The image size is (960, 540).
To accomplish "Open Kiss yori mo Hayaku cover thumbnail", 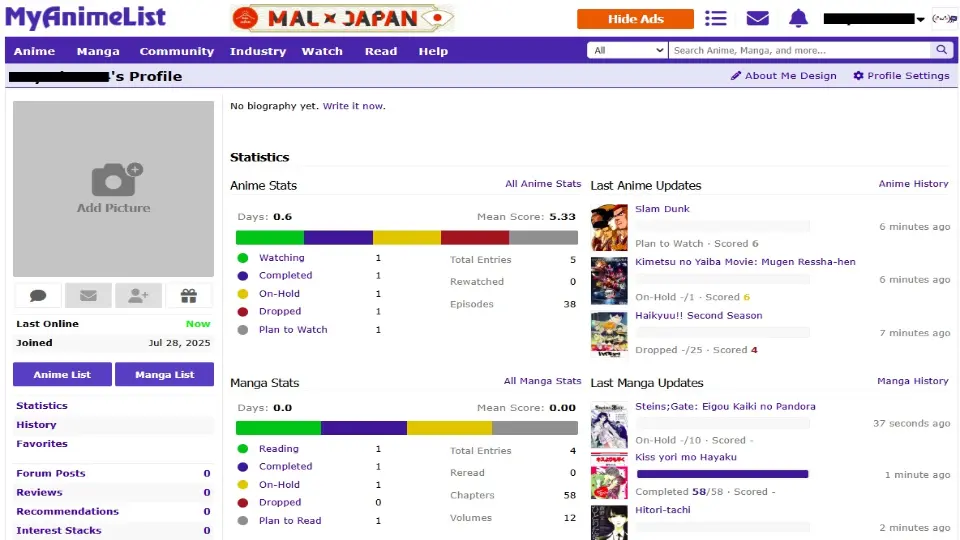I will click(609, 476).
